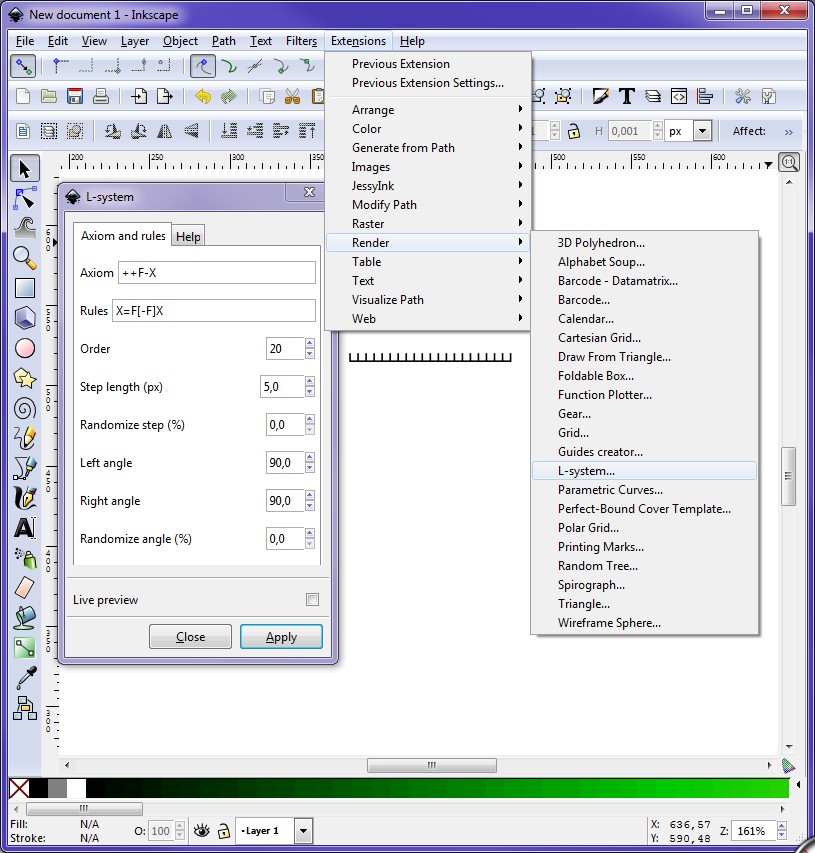Toggle the lock aspect ratio padlock
Viewport: 815px width, 853px height.
[573, 130]
